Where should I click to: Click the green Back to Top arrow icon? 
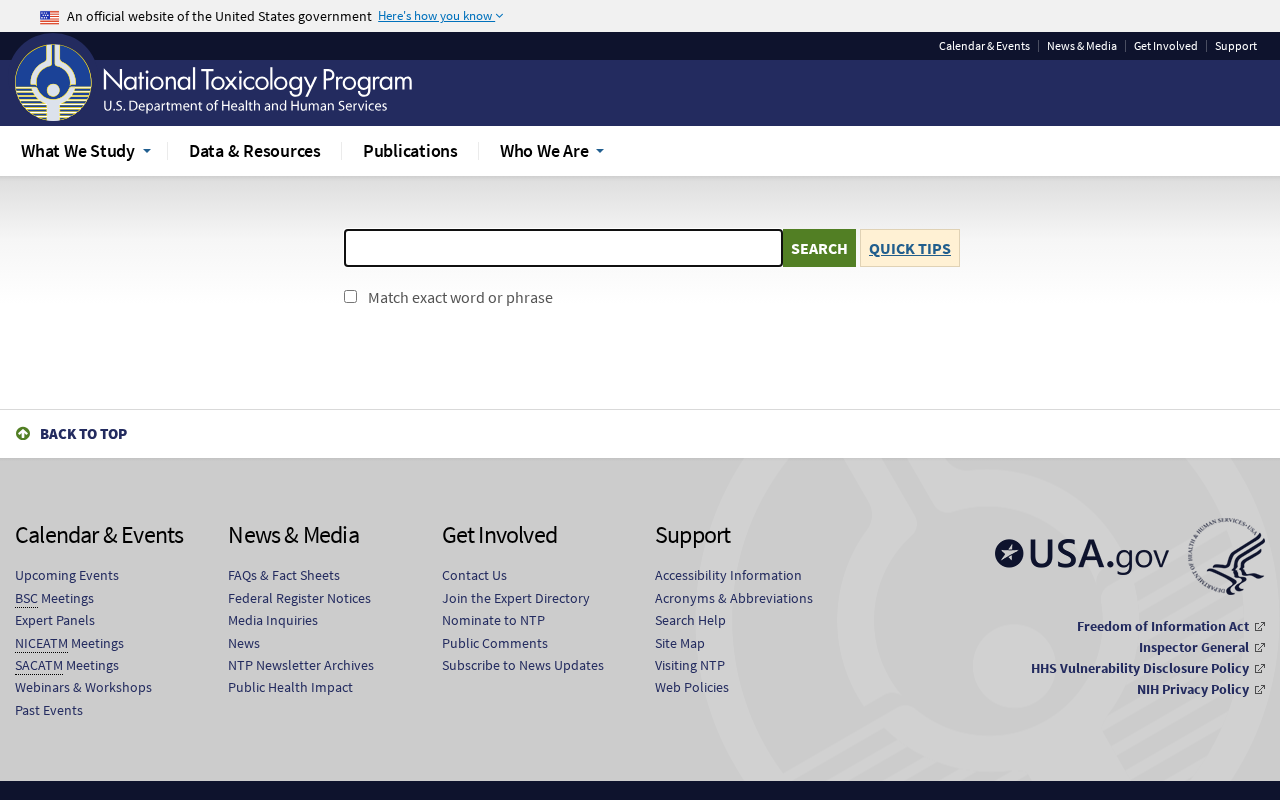(23, 434)
